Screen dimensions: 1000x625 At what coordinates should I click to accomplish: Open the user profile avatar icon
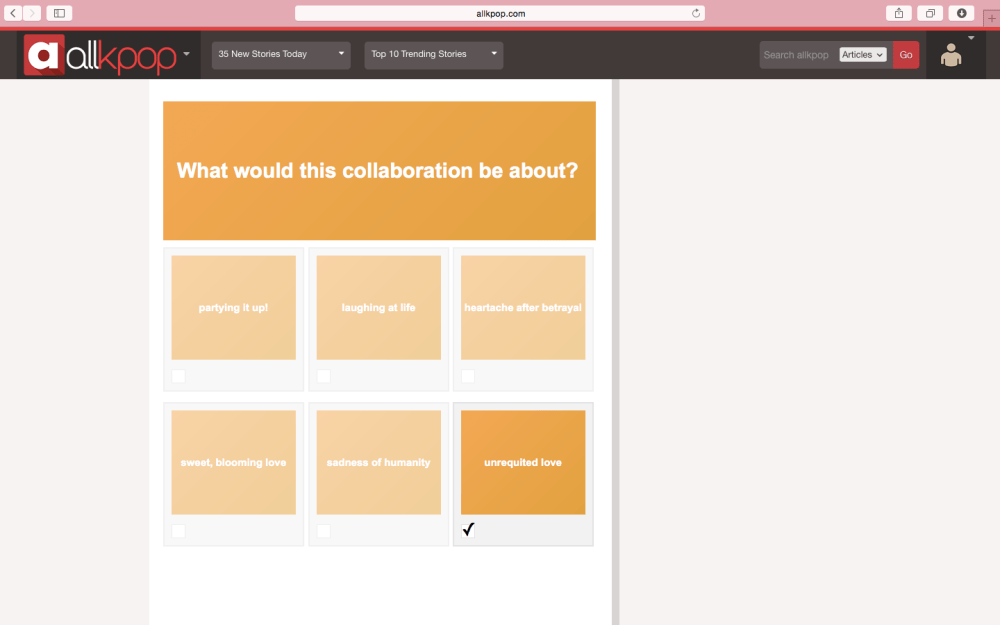tap(950, 56)
